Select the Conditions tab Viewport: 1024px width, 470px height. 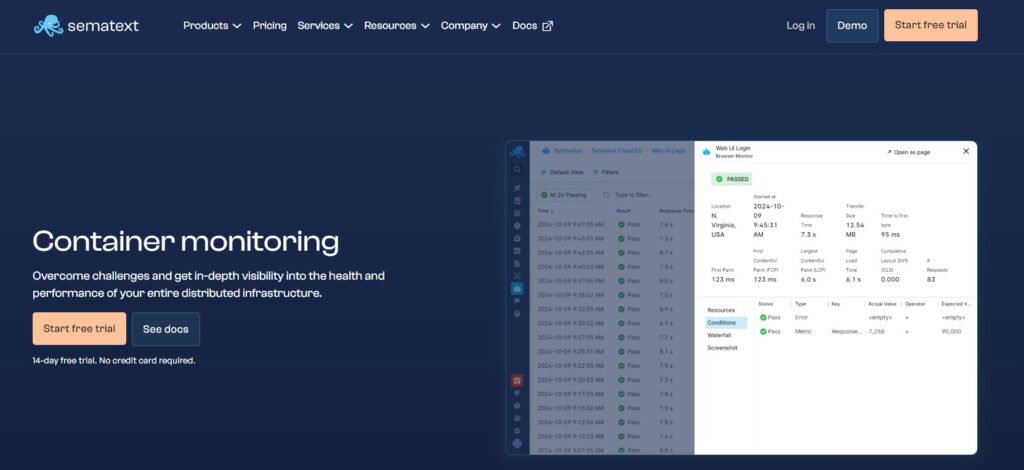coord(726,322)
